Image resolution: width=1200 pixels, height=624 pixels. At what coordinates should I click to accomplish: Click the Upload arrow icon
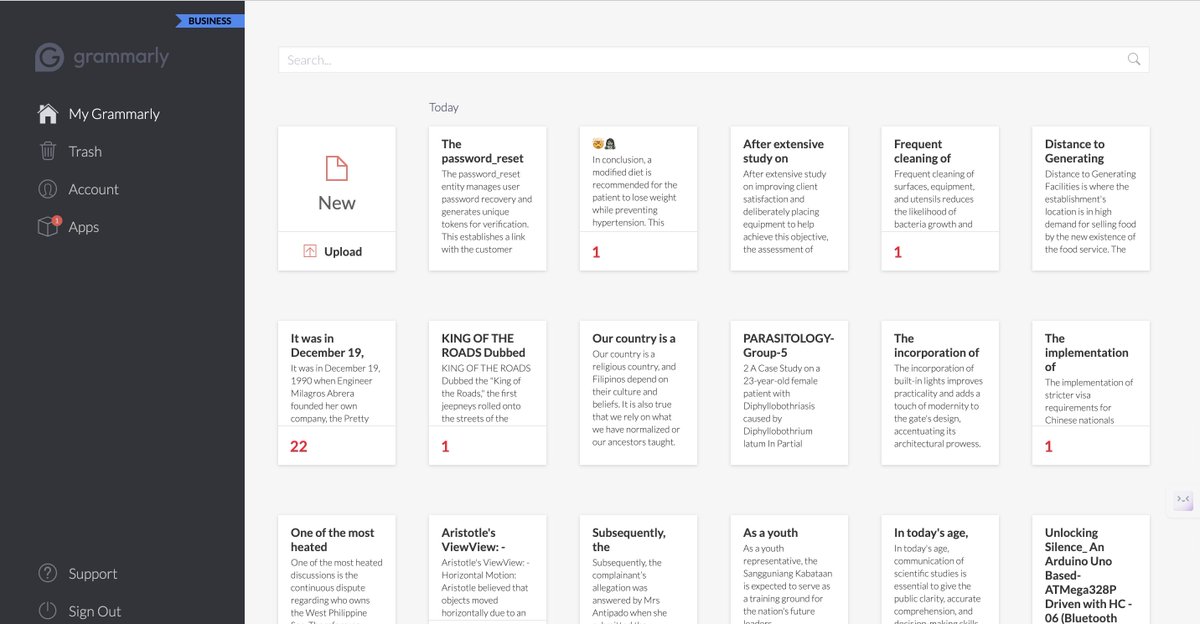click(x=310, y=252)
